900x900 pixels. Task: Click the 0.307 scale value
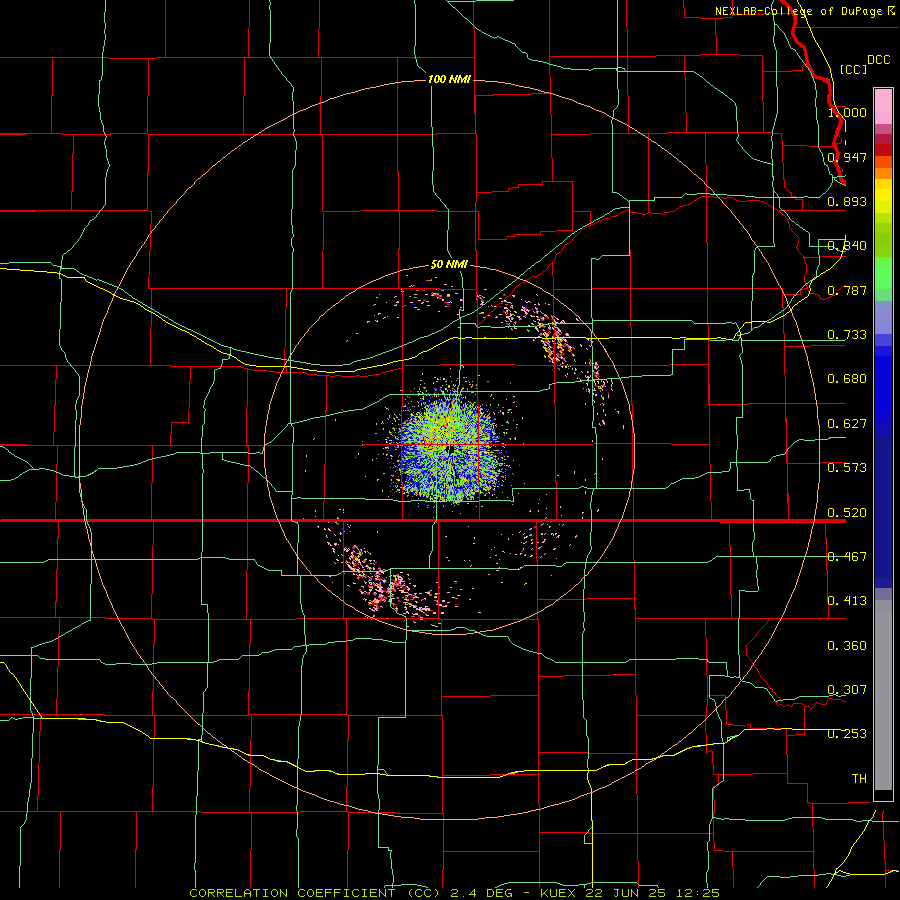coord(847,690)
